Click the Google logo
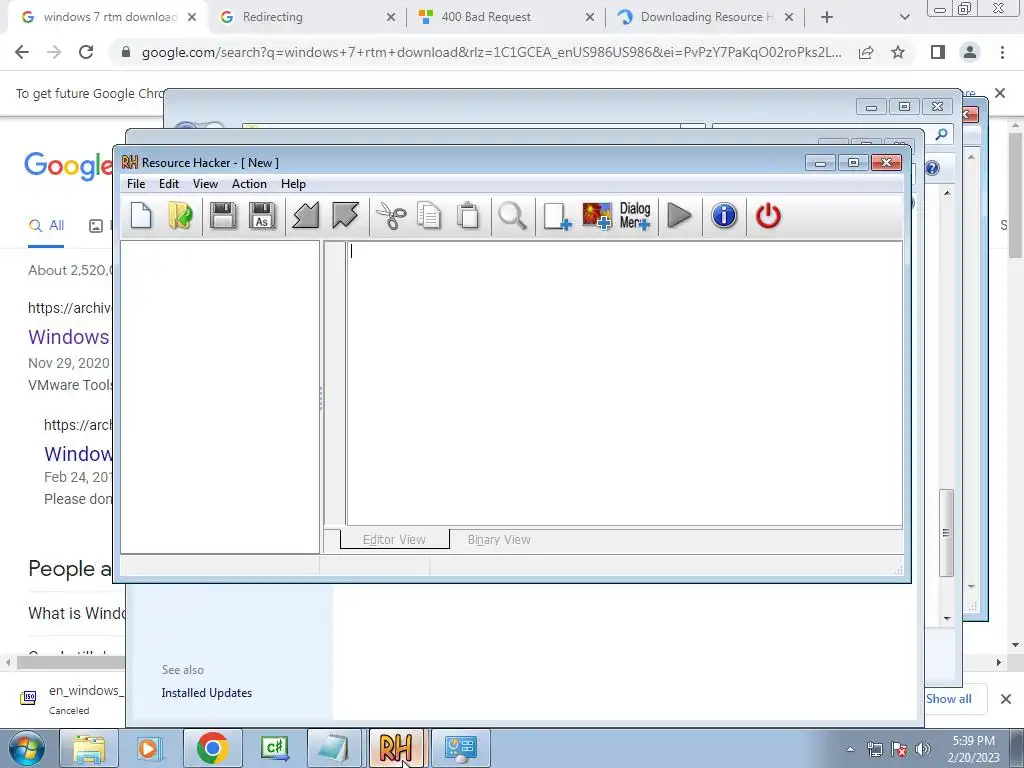1024x768 pixels. pos(68,166)
